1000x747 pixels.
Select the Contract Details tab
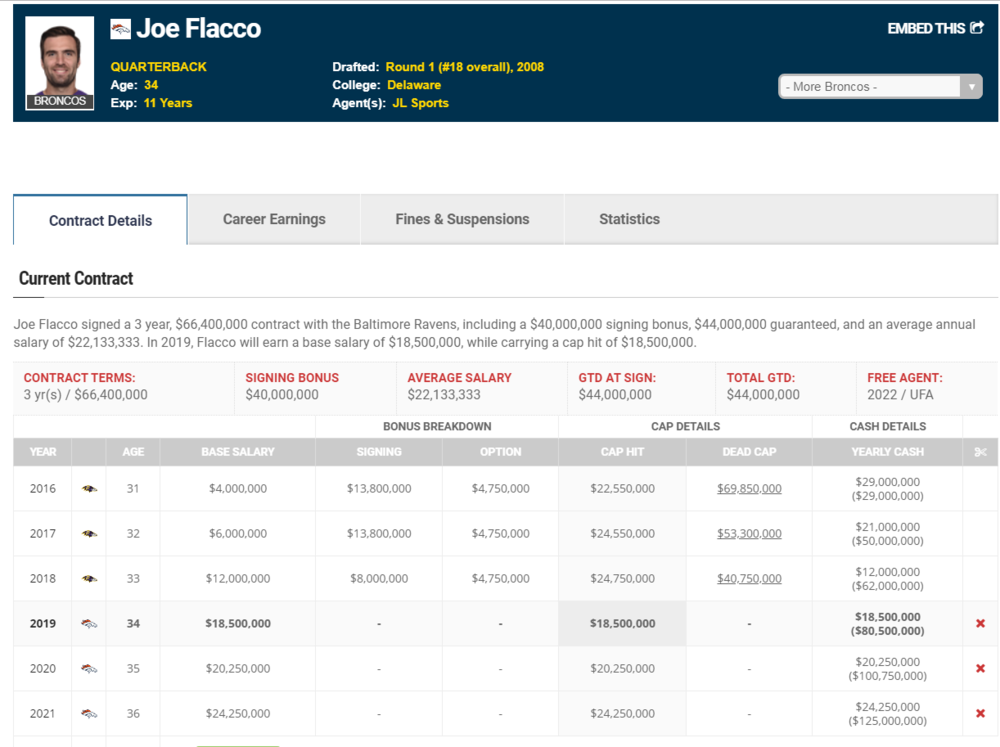100,220
